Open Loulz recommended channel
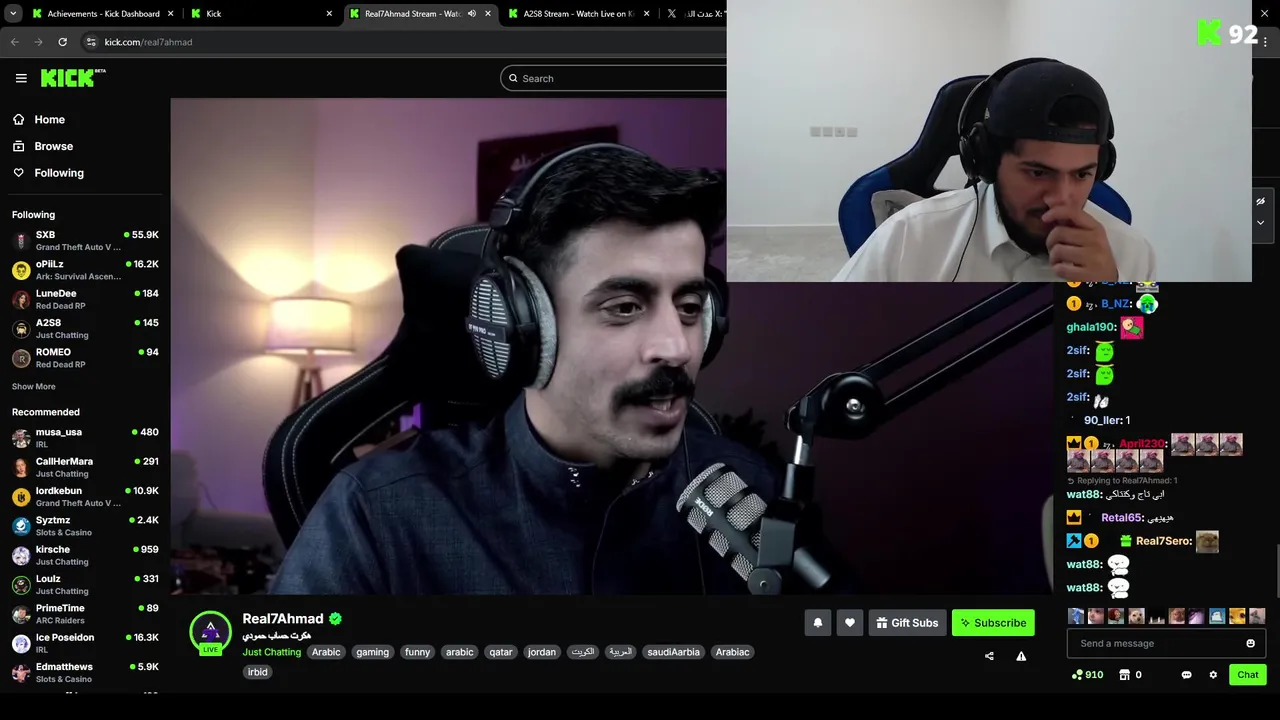1280x720 pixels. click(85, 585)
